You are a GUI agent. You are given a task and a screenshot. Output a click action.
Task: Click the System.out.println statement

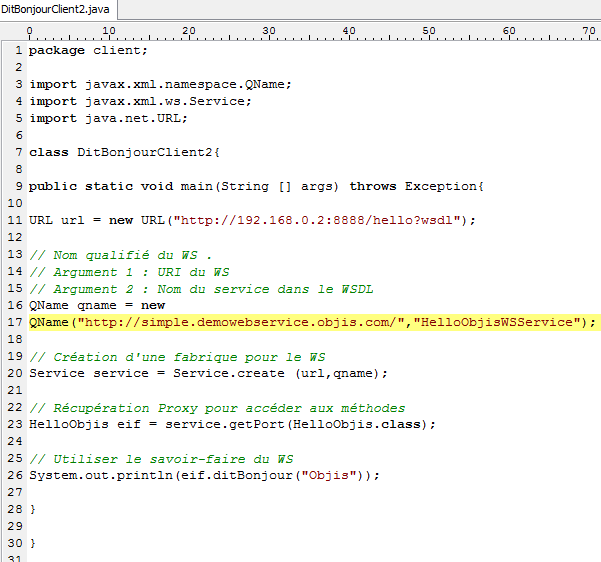click(204, 475)
